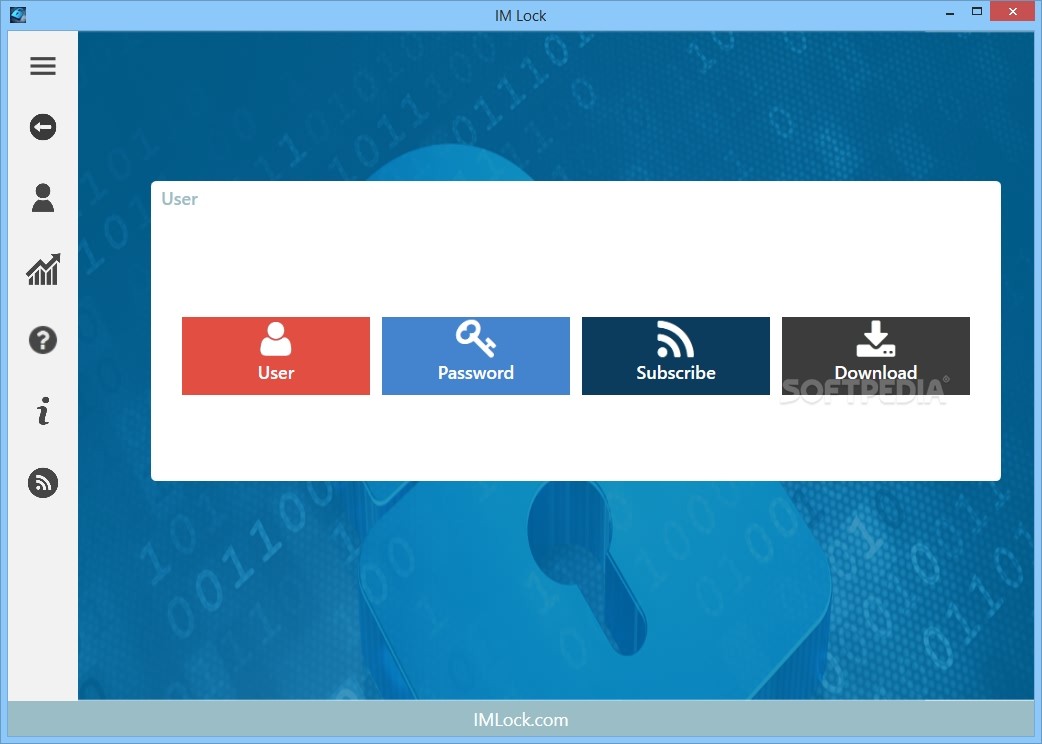Open the IMLock.com footer link
Image resolution: width=1042 pixels, height=744 pixels.
click(x=521, y=720)
